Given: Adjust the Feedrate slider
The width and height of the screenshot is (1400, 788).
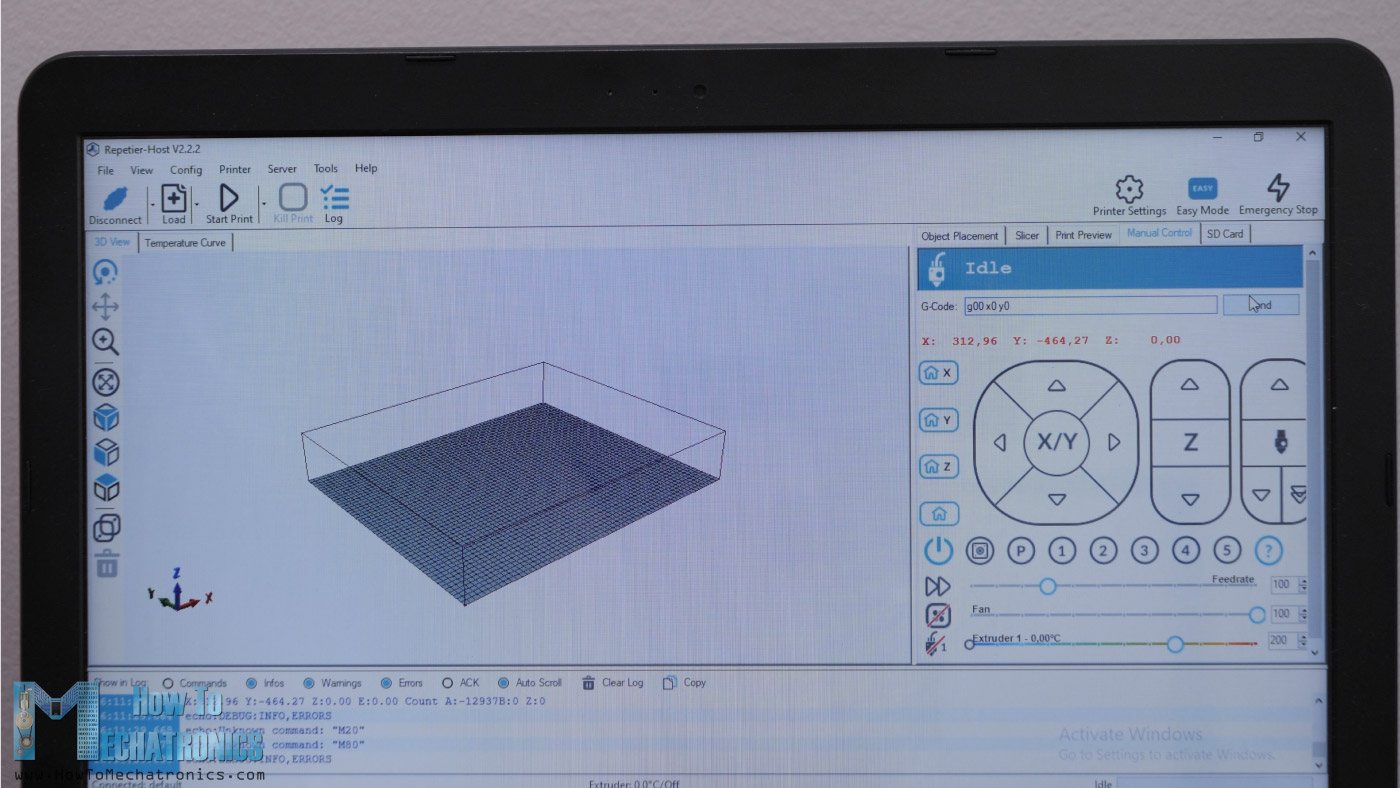Looking at the screenshot, I should (1047, 587).
